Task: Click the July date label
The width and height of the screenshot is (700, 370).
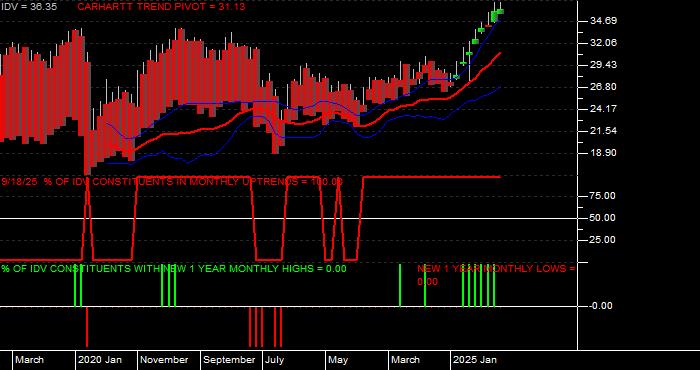Action: pos(275,360)
